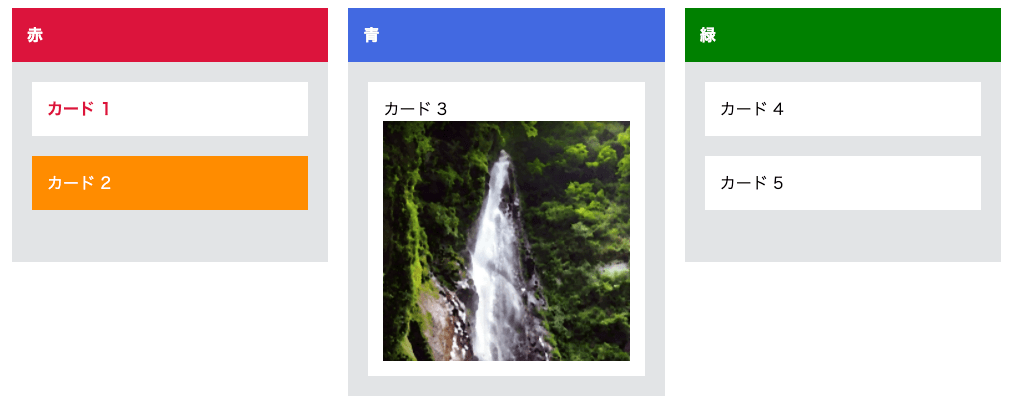Click the カード 3 text label
Image resolution: width=1009 pixels, height=407 pixels.
[x=415, y=109]
